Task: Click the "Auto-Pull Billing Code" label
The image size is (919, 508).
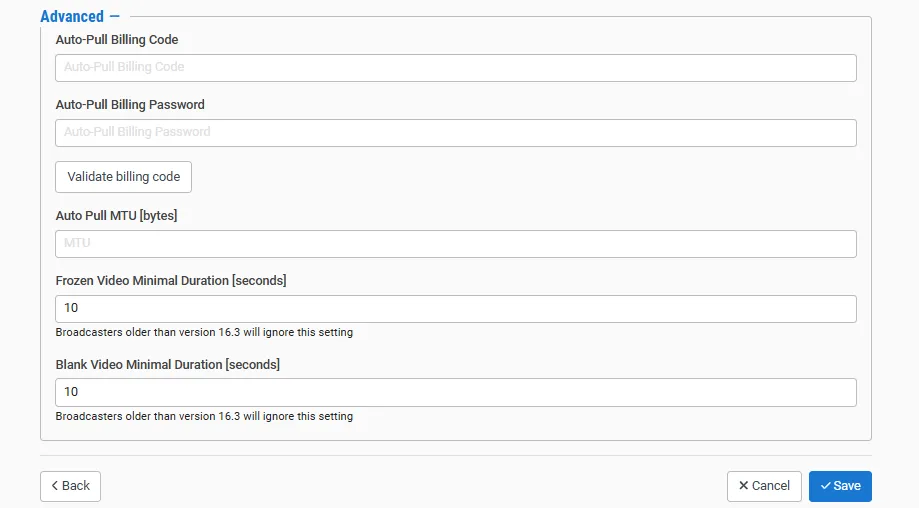Action: (x=117, y=40)
